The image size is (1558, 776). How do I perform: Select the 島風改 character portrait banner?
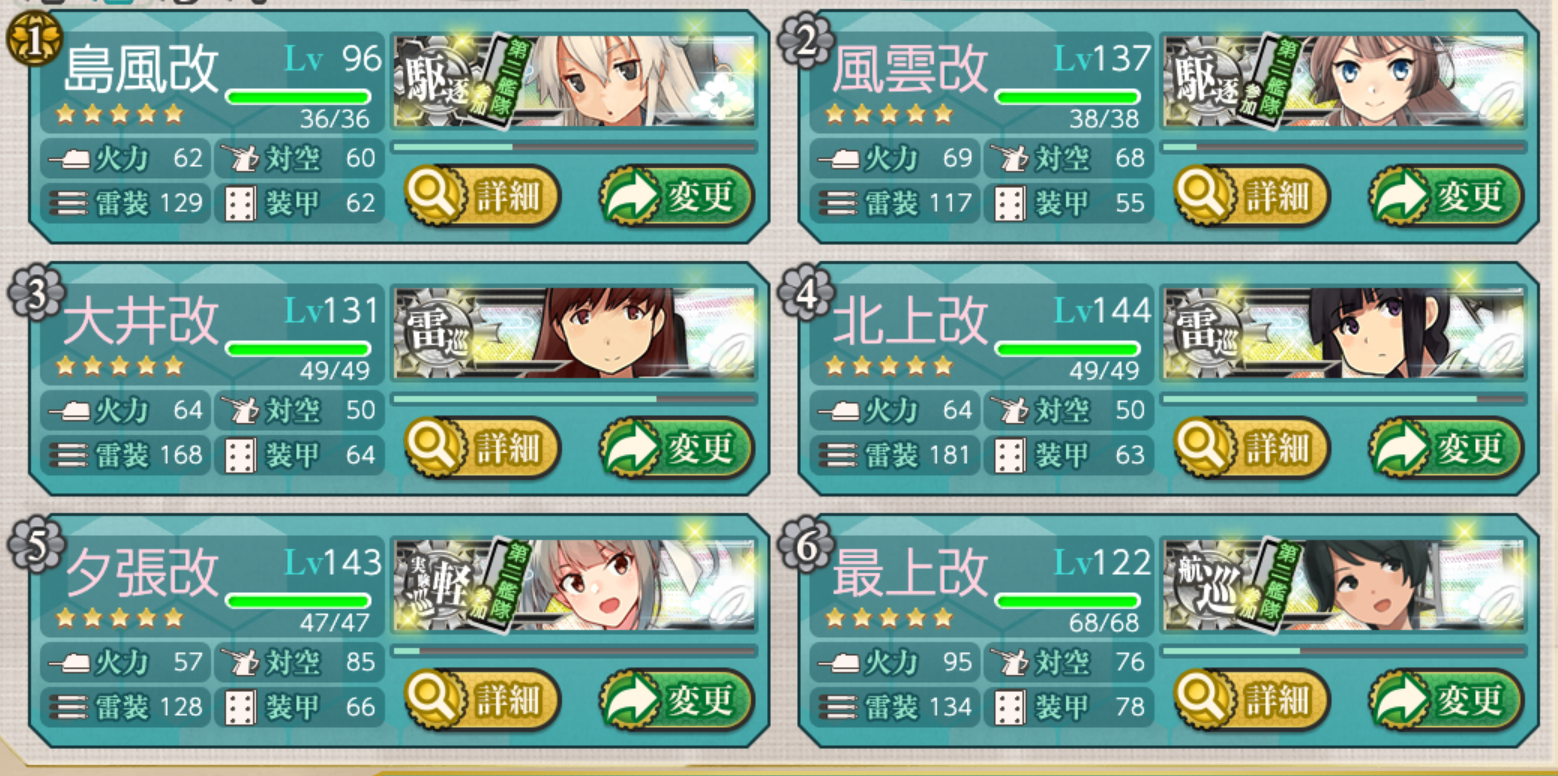pyautogui.click(x=574, y=82)
